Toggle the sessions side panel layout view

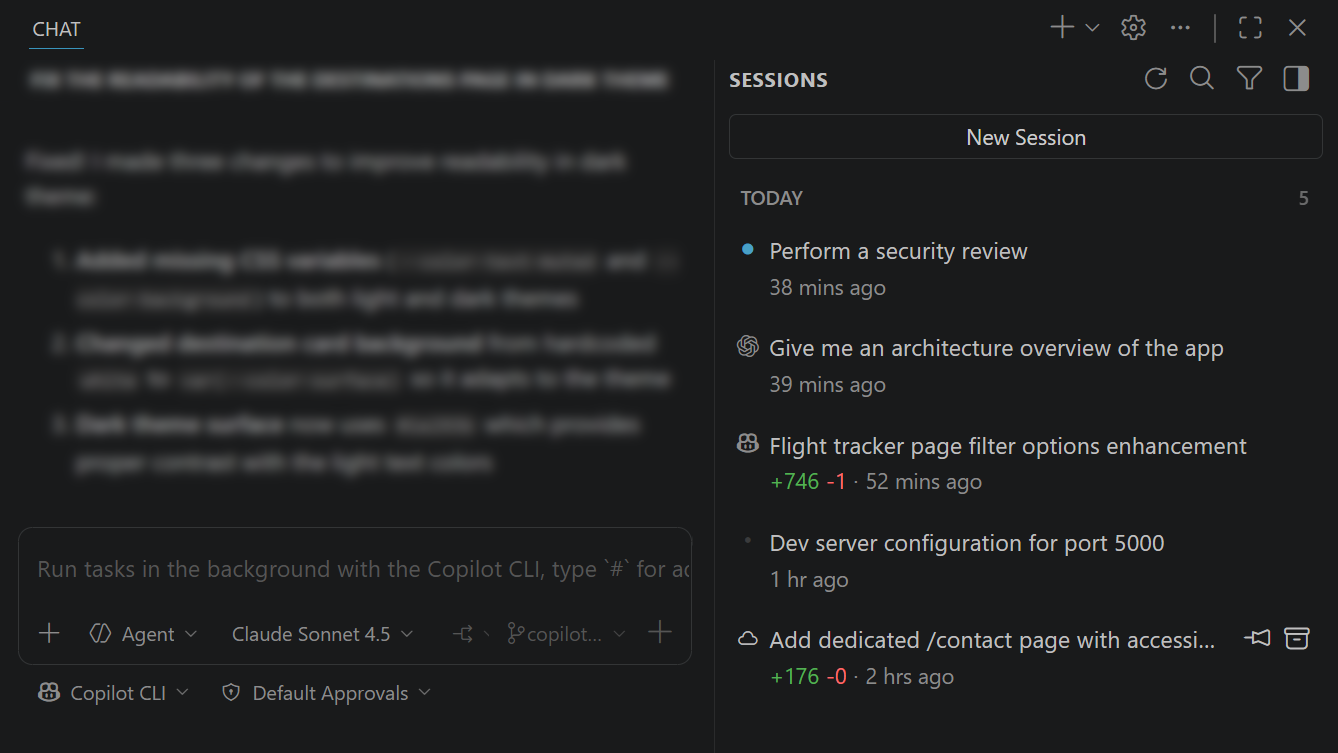pos(1295,78)
